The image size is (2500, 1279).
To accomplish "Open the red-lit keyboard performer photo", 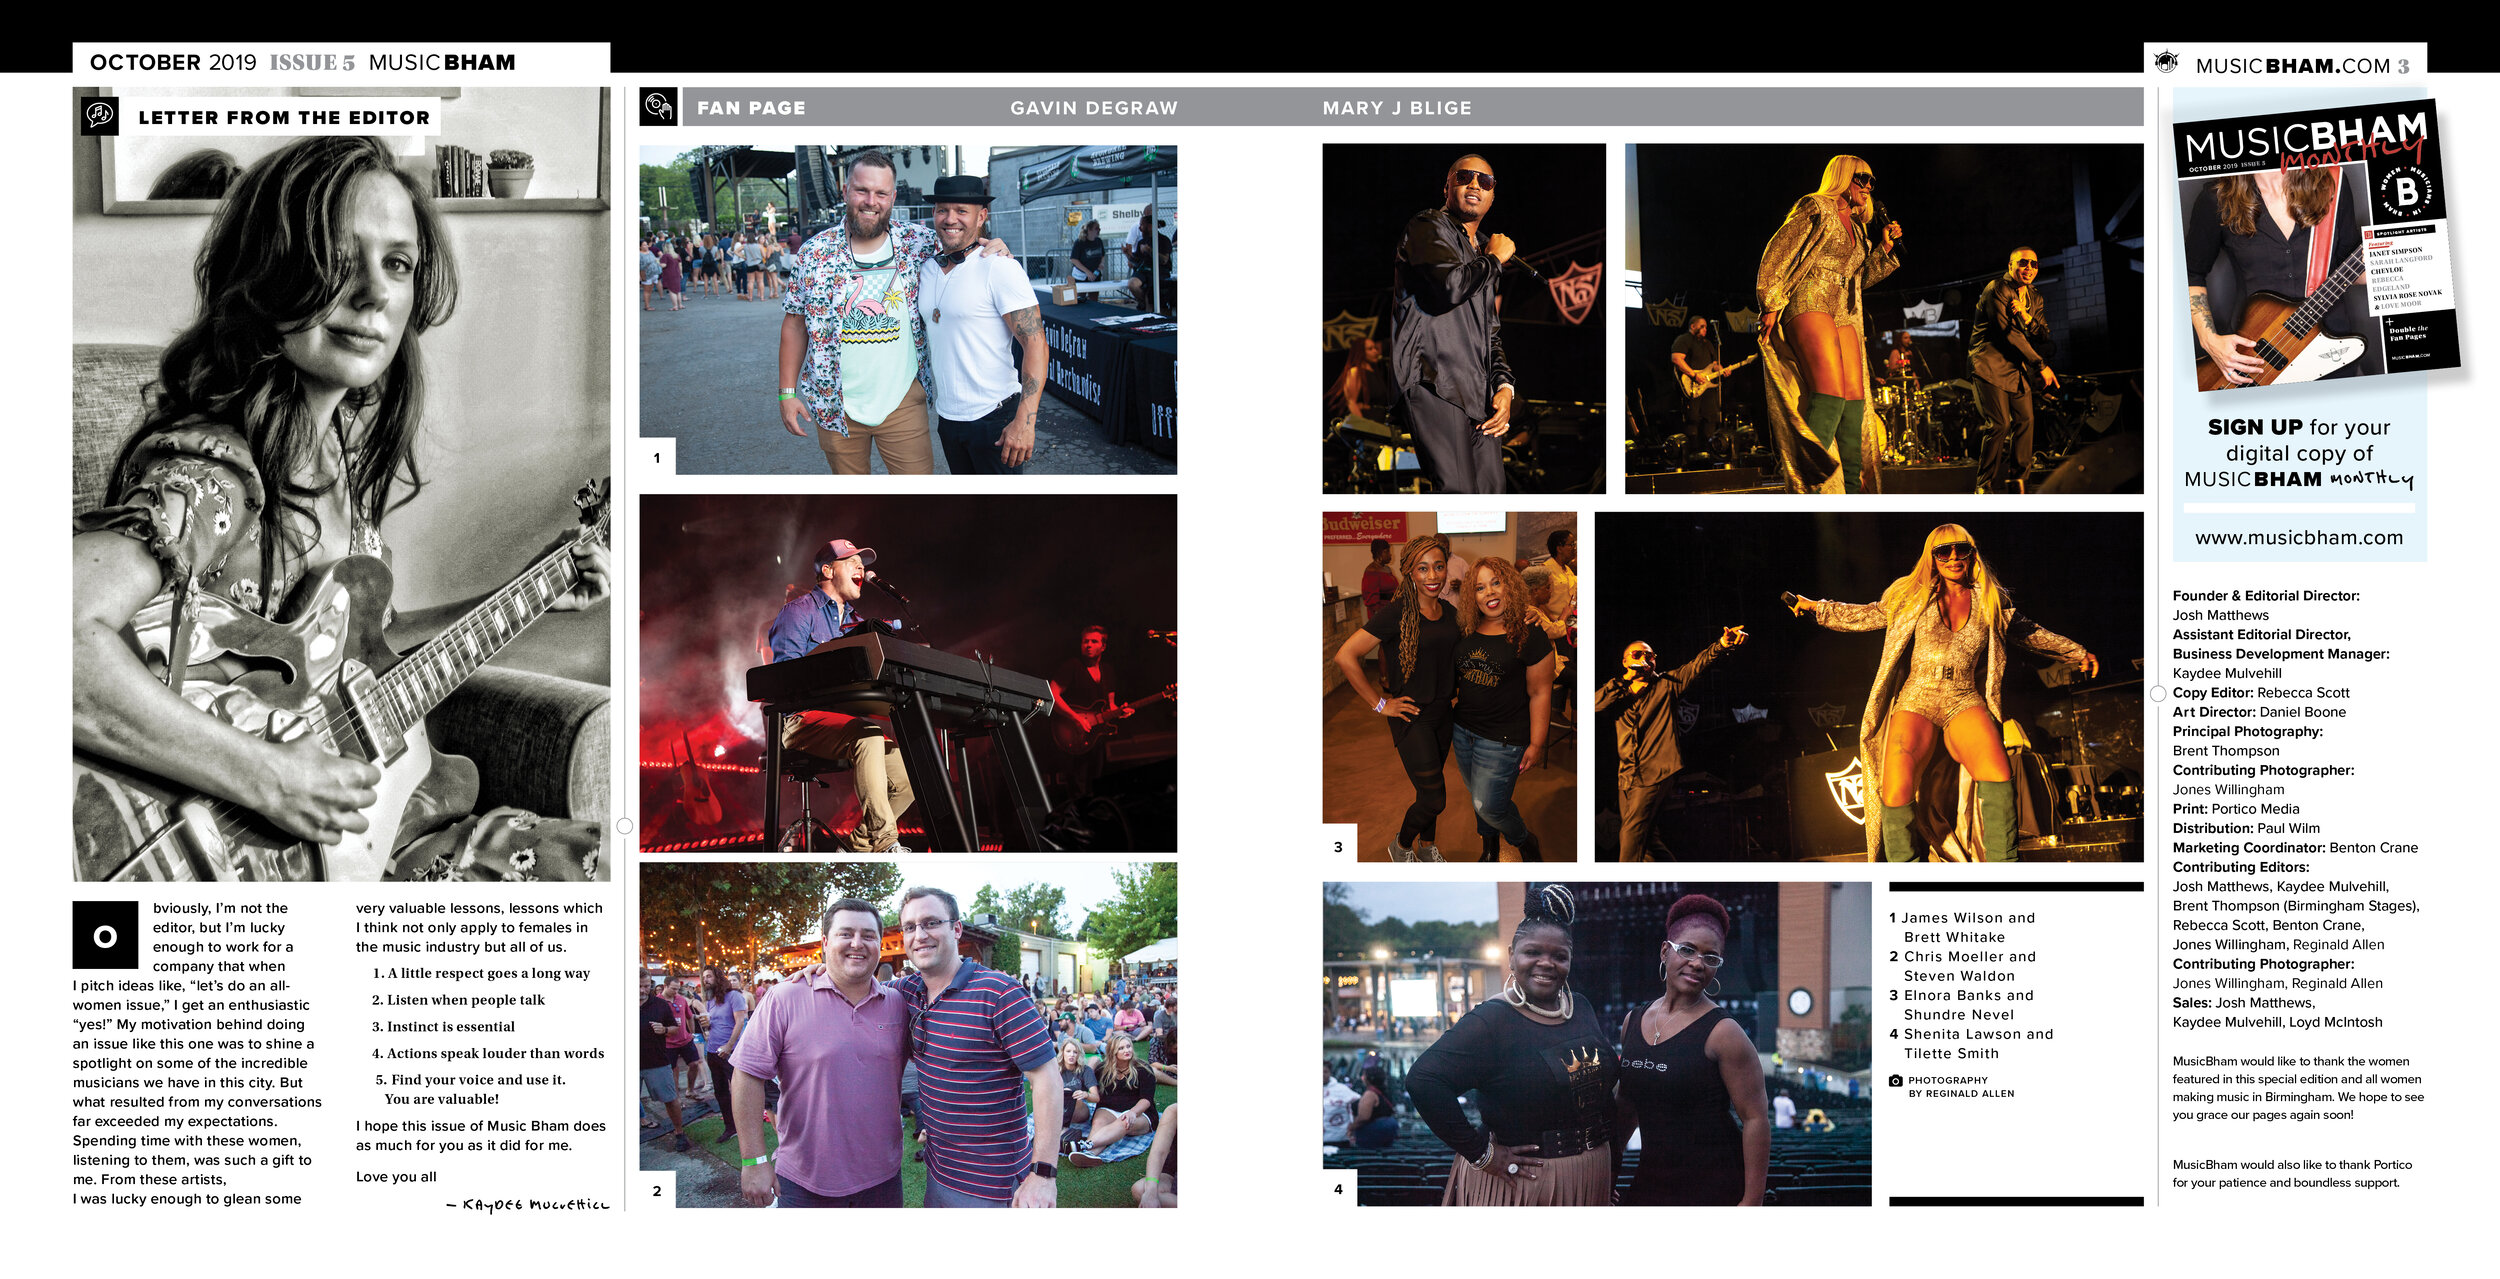I will (x=908, y=673).
